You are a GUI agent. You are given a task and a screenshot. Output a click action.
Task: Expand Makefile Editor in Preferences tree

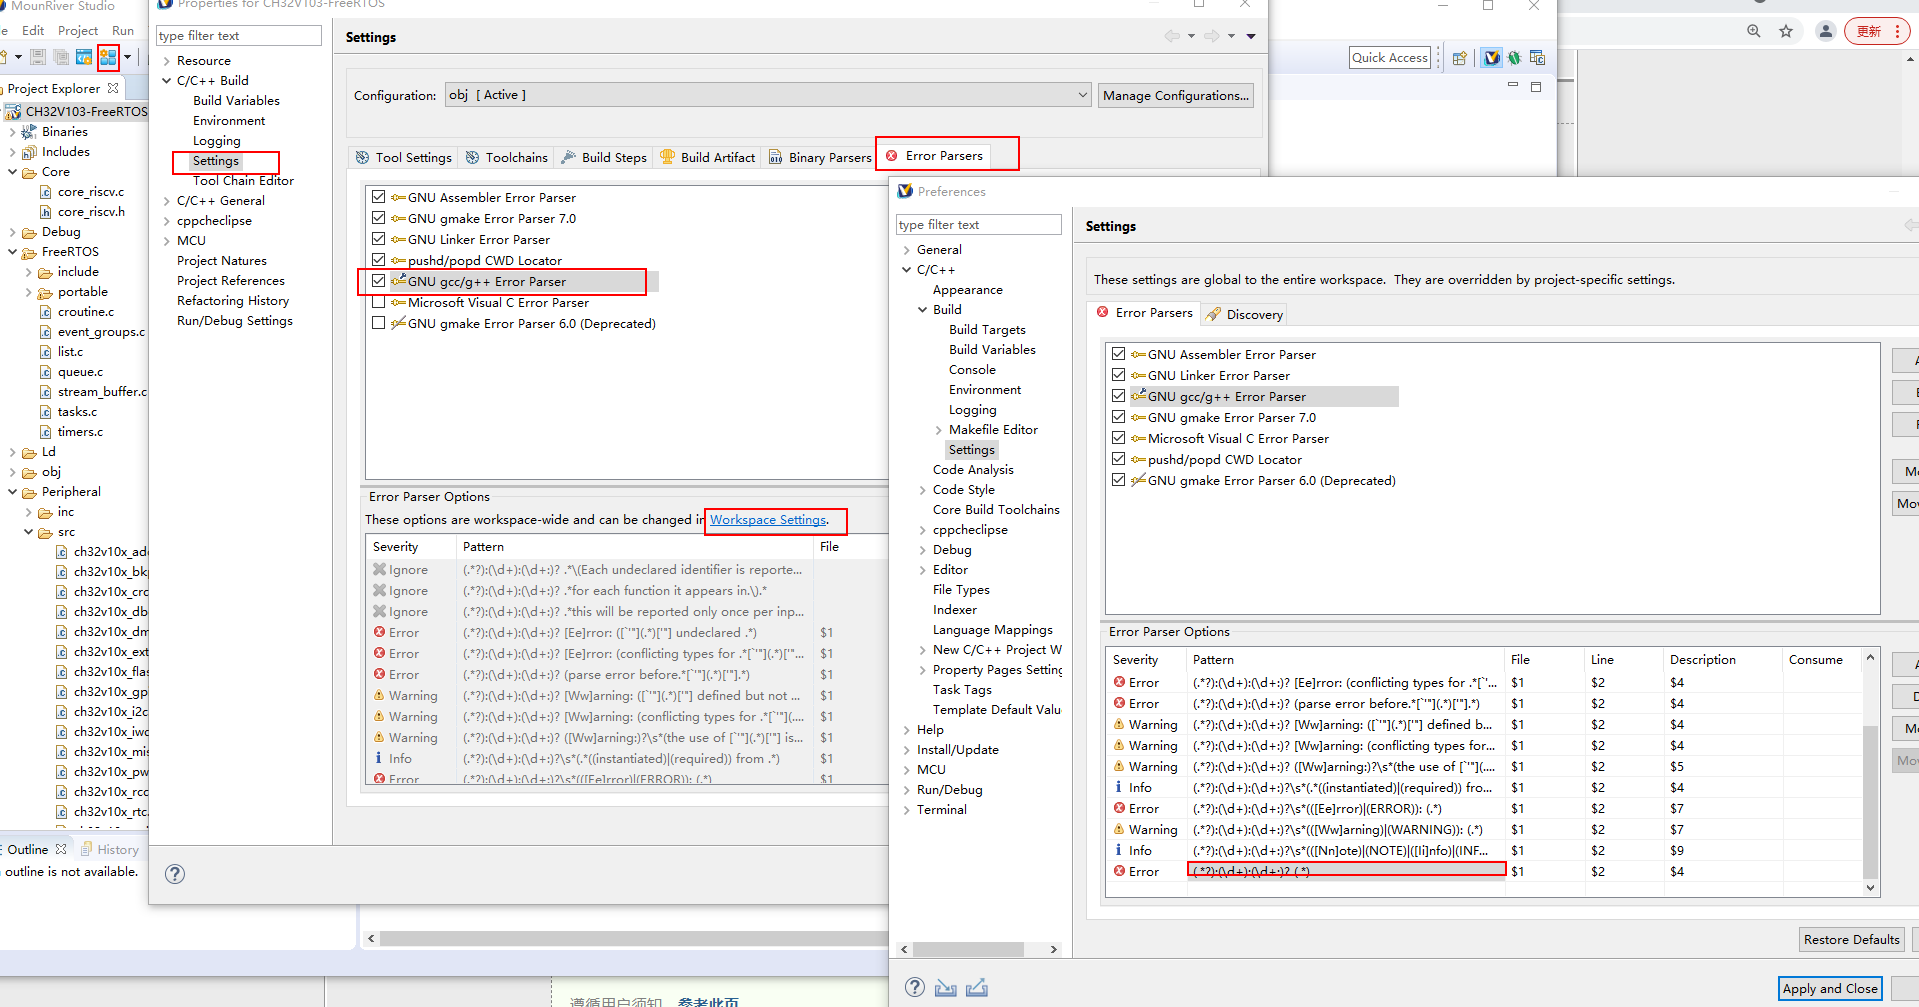coord(939,430)
